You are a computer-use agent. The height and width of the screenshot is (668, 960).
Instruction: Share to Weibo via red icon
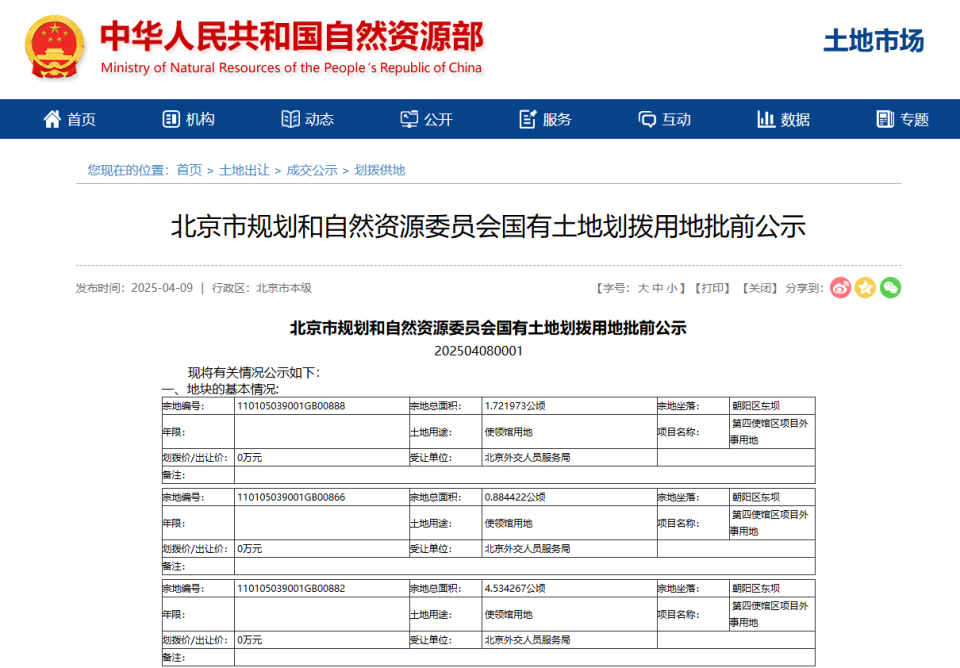coord(841,288)
